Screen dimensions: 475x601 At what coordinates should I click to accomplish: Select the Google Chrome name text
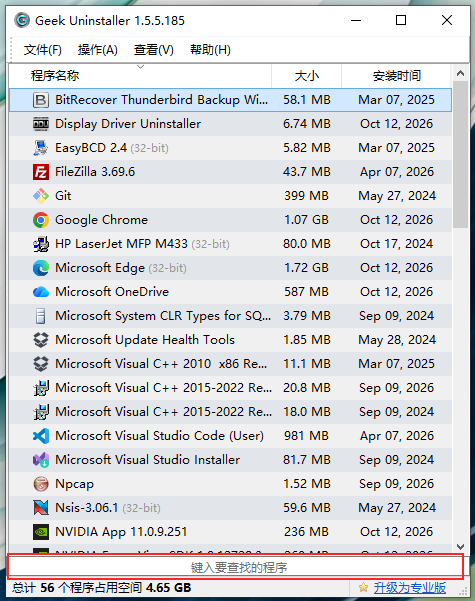point(101,220)
